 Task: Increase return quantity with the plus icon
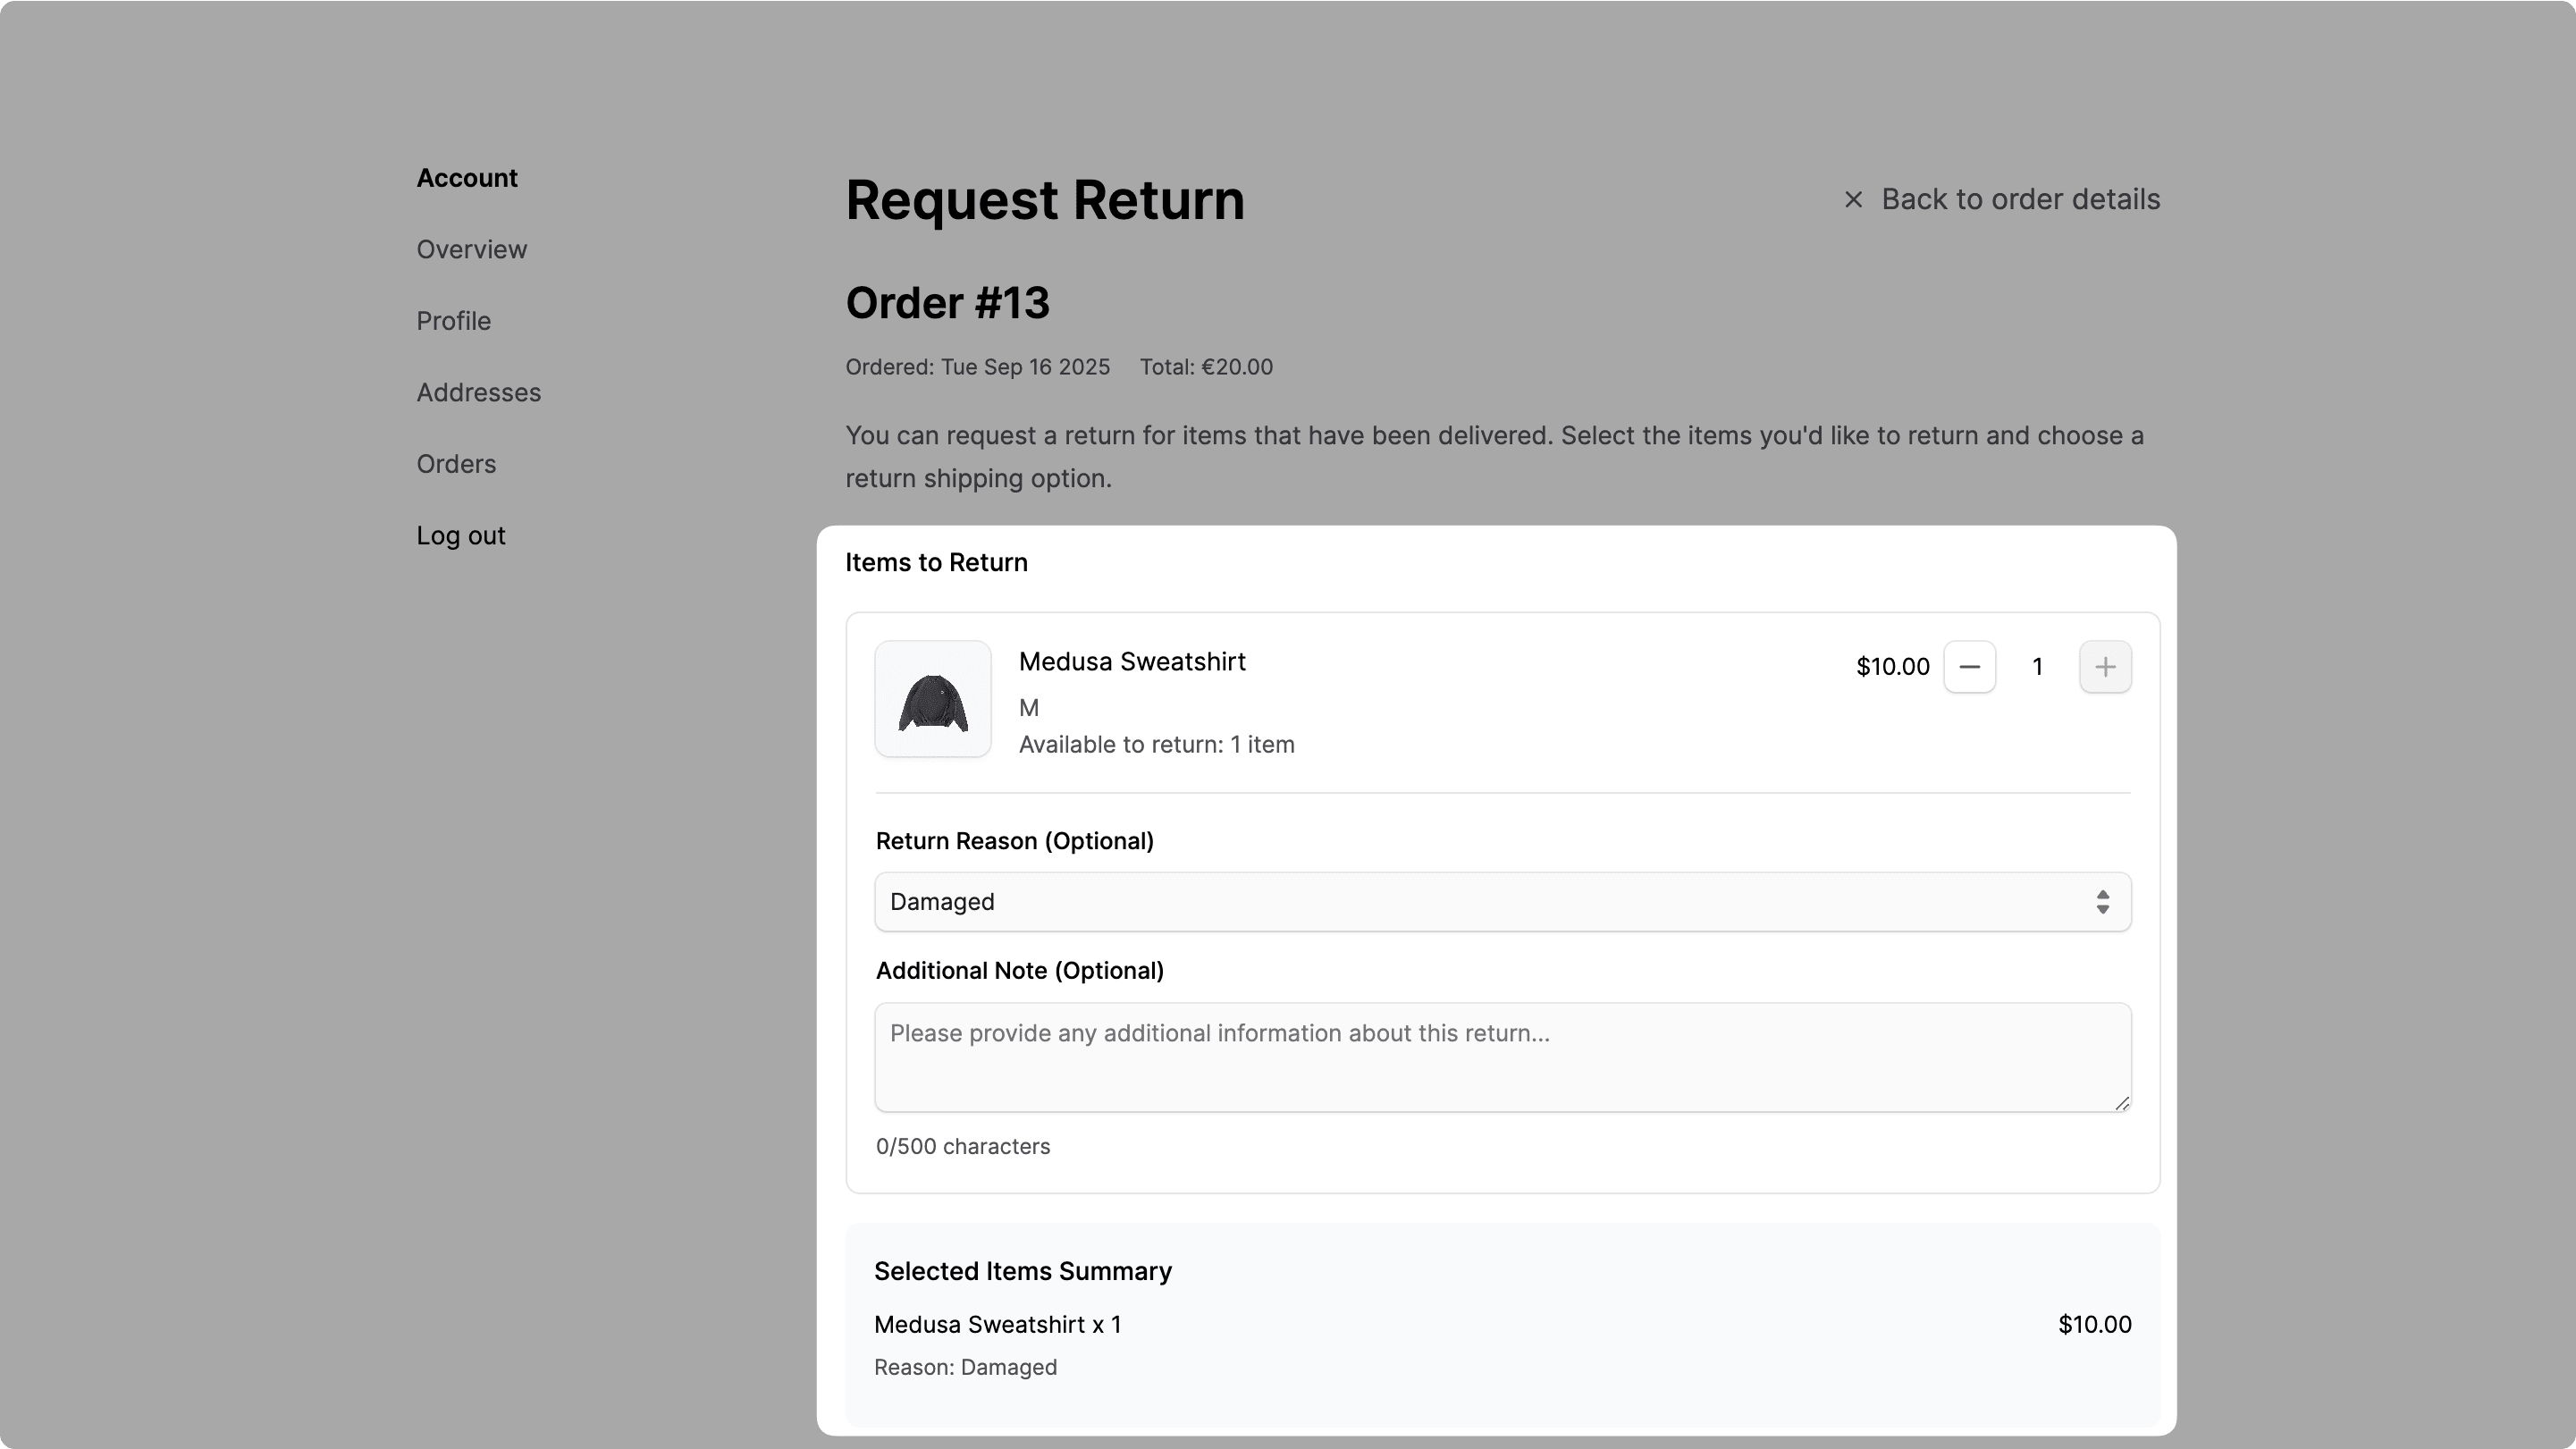[2105, 666]
